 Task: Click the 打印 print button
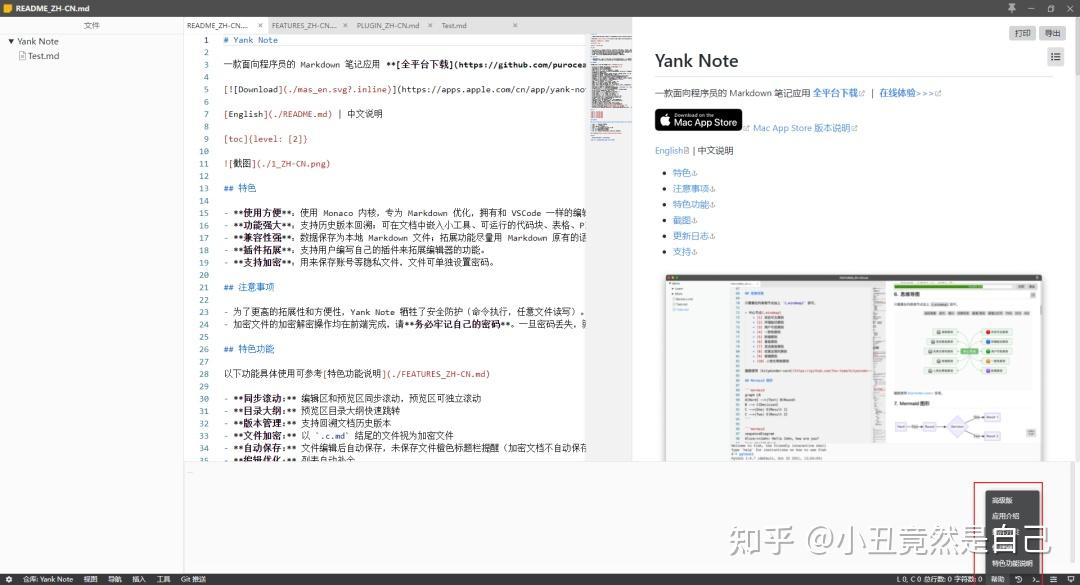click(1021, 33)
